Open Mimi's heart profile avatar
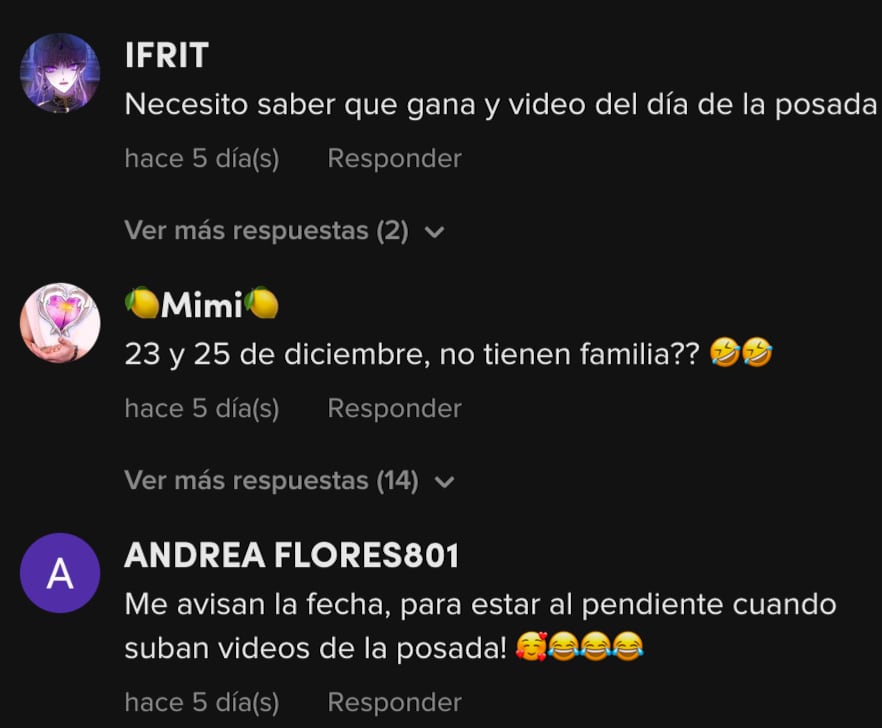The image size is (882, 728). point(60,323)
